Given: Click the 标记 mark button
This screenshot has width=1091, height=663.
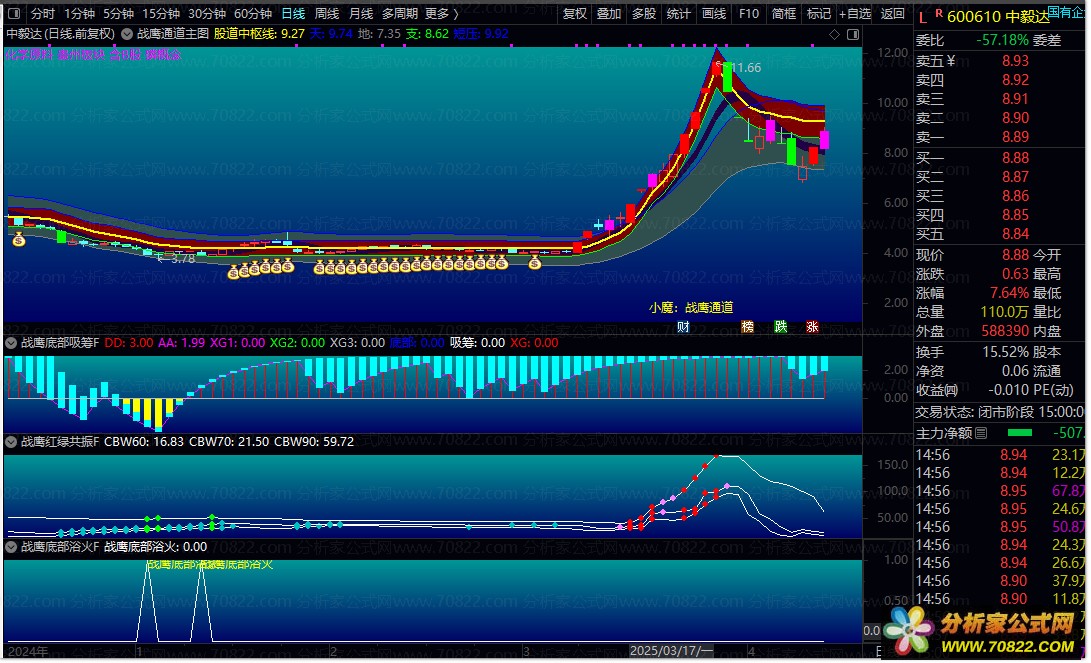Looking at the screenshot, I should tap(818, 13).
